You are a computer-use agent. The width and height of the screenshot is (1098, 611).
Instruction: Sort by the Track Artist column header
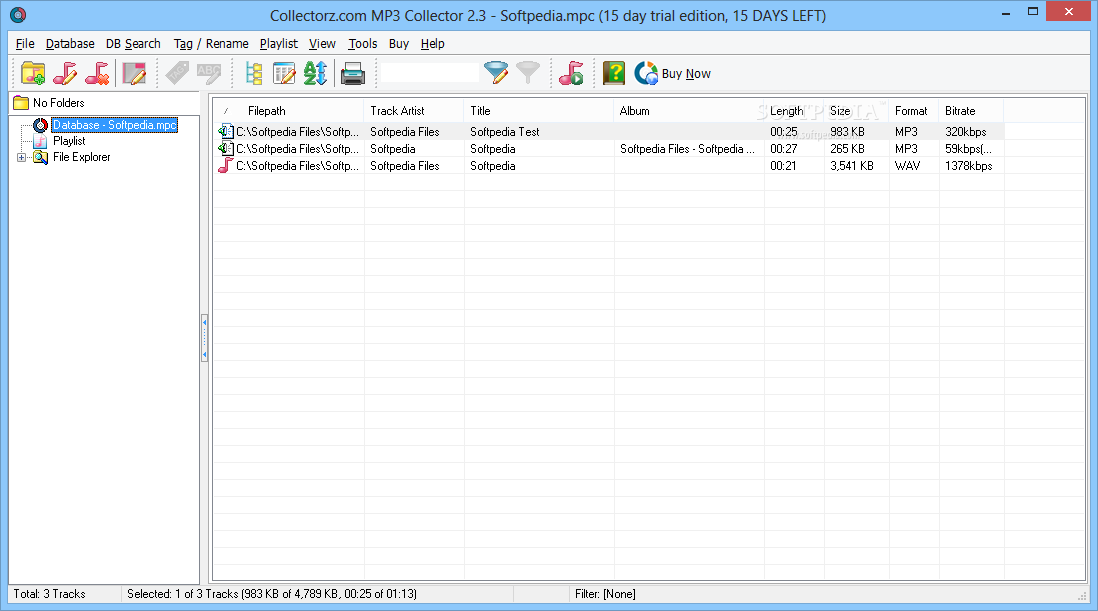coord(414,111)
